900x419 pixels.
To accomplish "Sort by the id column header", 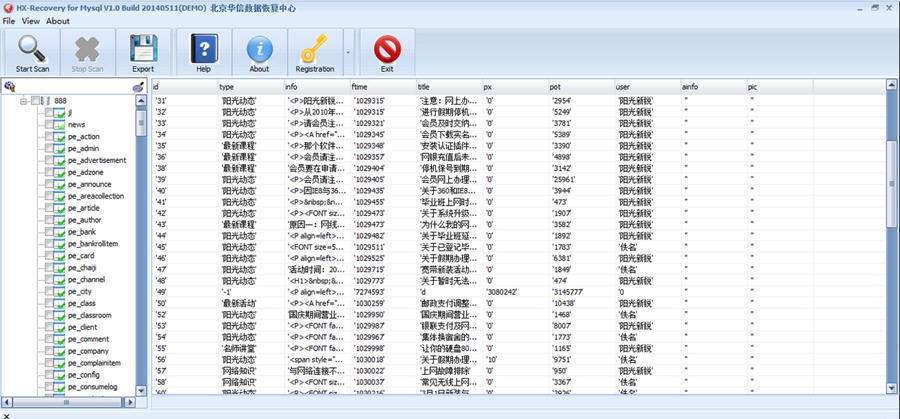I will (x=184, y=87).
